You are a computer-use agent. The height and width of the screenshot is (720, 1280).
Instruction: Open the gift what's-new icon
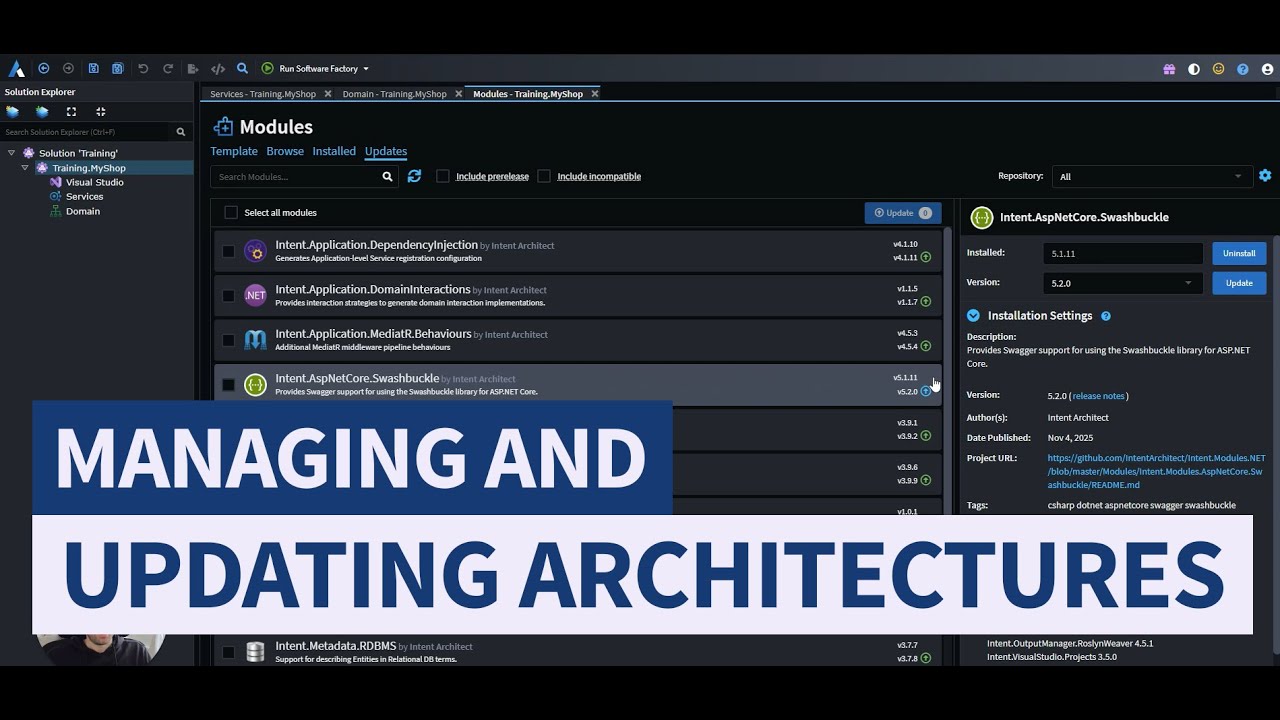(x=1169, y=70)
